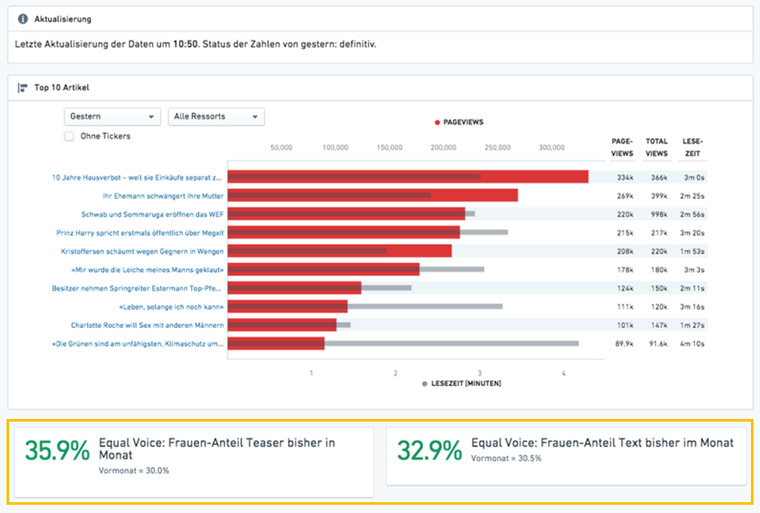
Task: Click the Lesezeit column header
Action: tap(692, 147)
